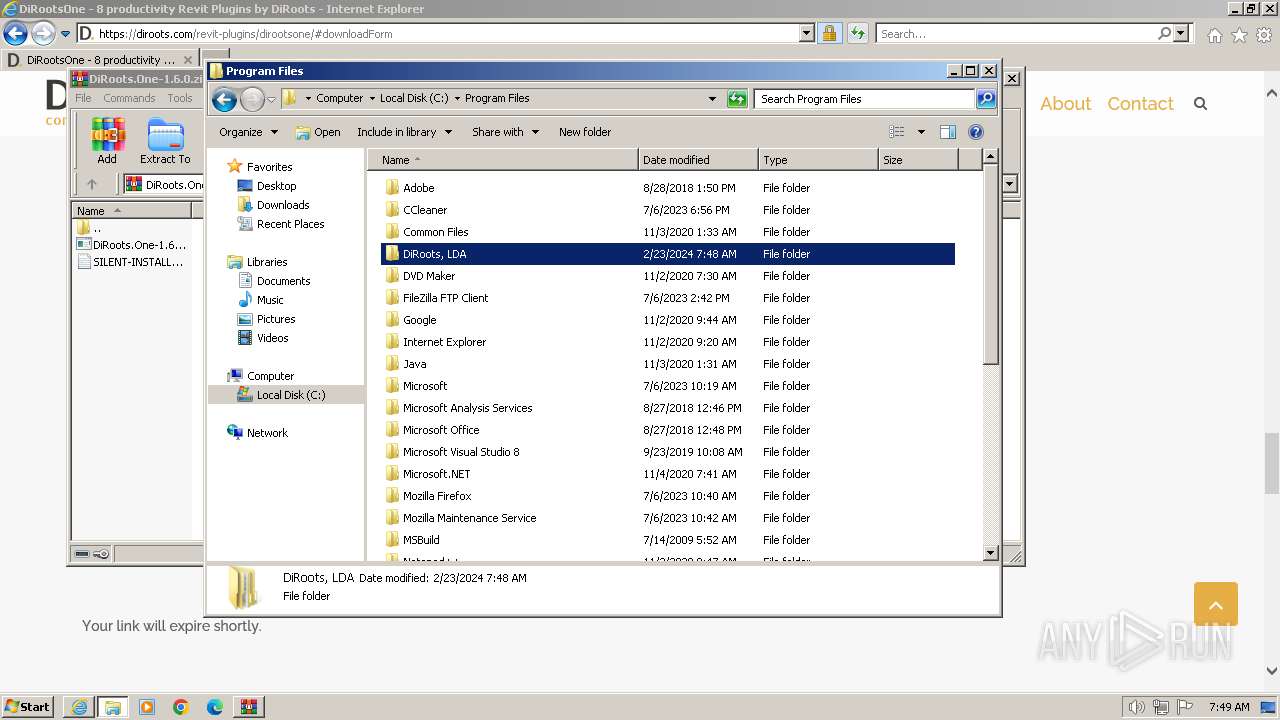The height and width of the screenshot is (720, 1280).
Task: Click the New folder button
Action: pyautogui.click(x=585, y=132)
